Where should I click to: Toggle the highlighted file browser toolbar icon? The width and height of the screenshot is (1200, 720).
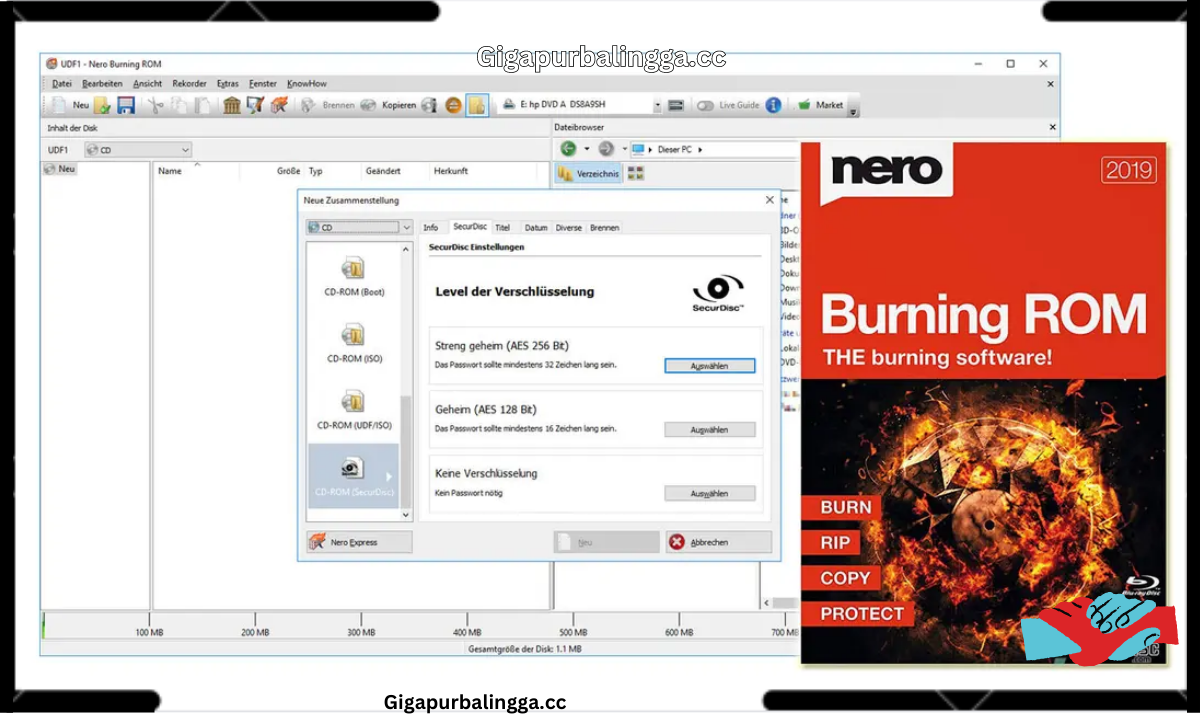[x=477, y=105]
